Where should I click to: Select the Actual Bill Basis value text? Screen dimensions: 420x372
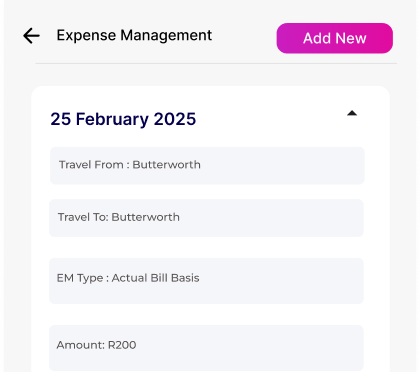tap(155, 278)
